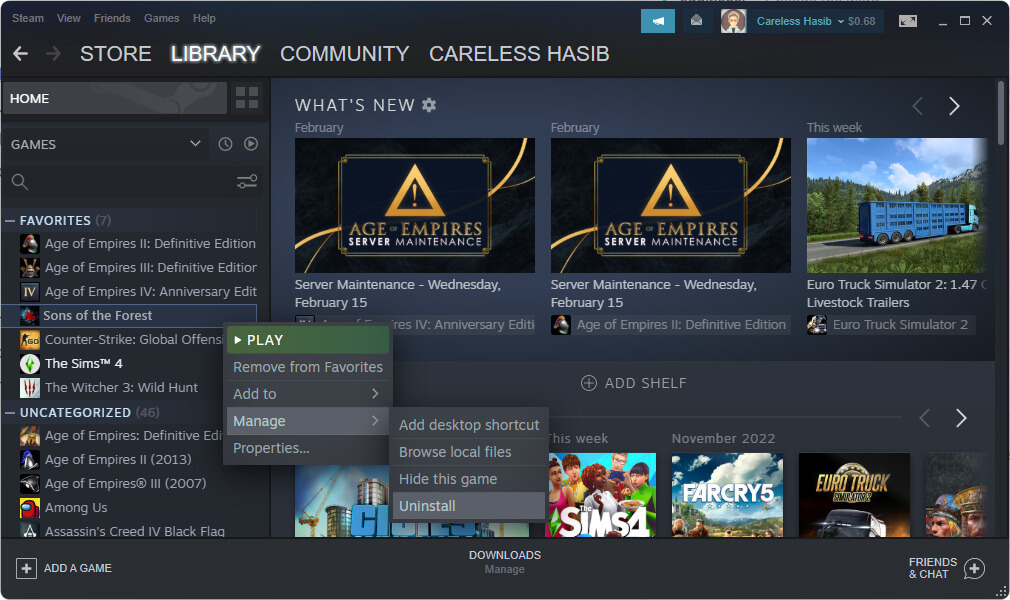Collapse the Uncategorized category
This screenshot has height=600, width=1010.
10,412
